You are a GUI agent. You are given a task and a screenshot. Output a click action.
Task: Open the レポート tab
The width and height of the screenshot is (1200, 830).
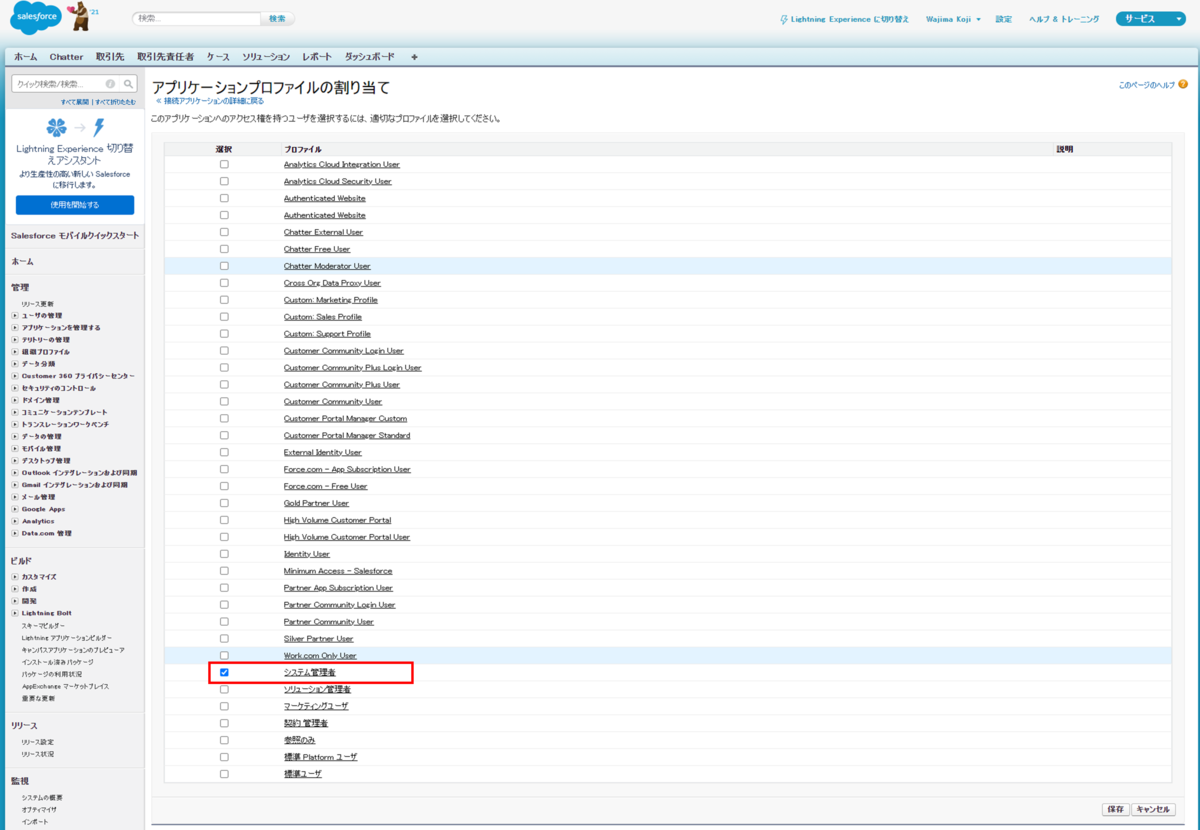tap(317, 57)
